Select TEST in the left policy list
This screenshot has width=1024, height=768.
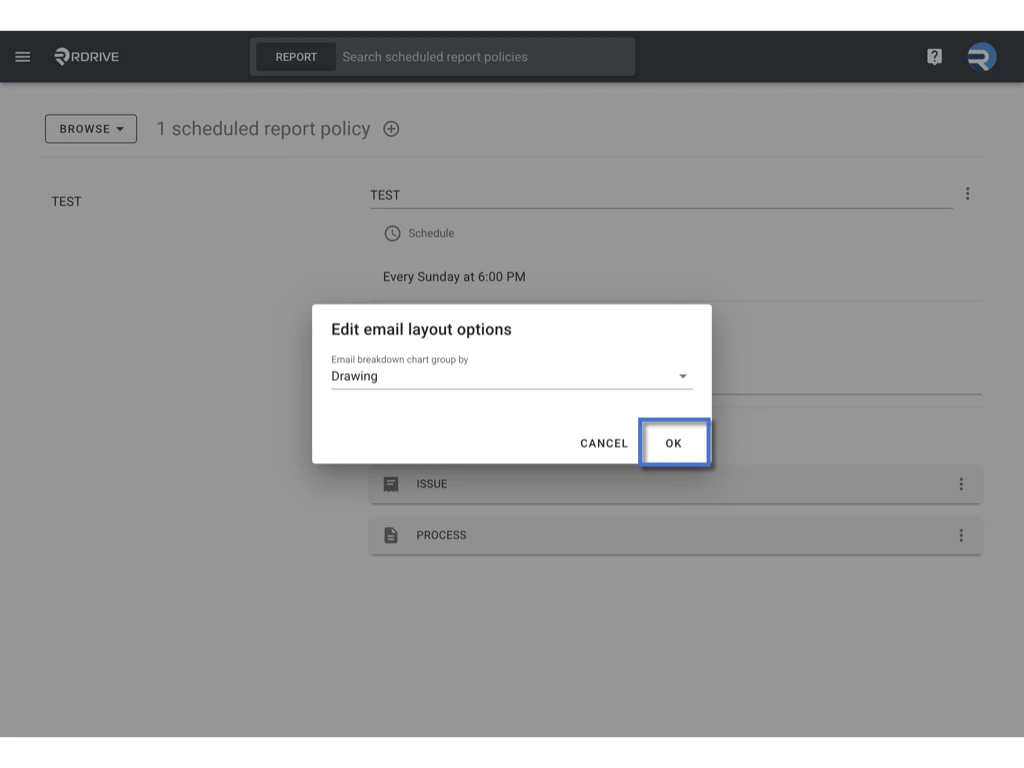tap(66, 201)
